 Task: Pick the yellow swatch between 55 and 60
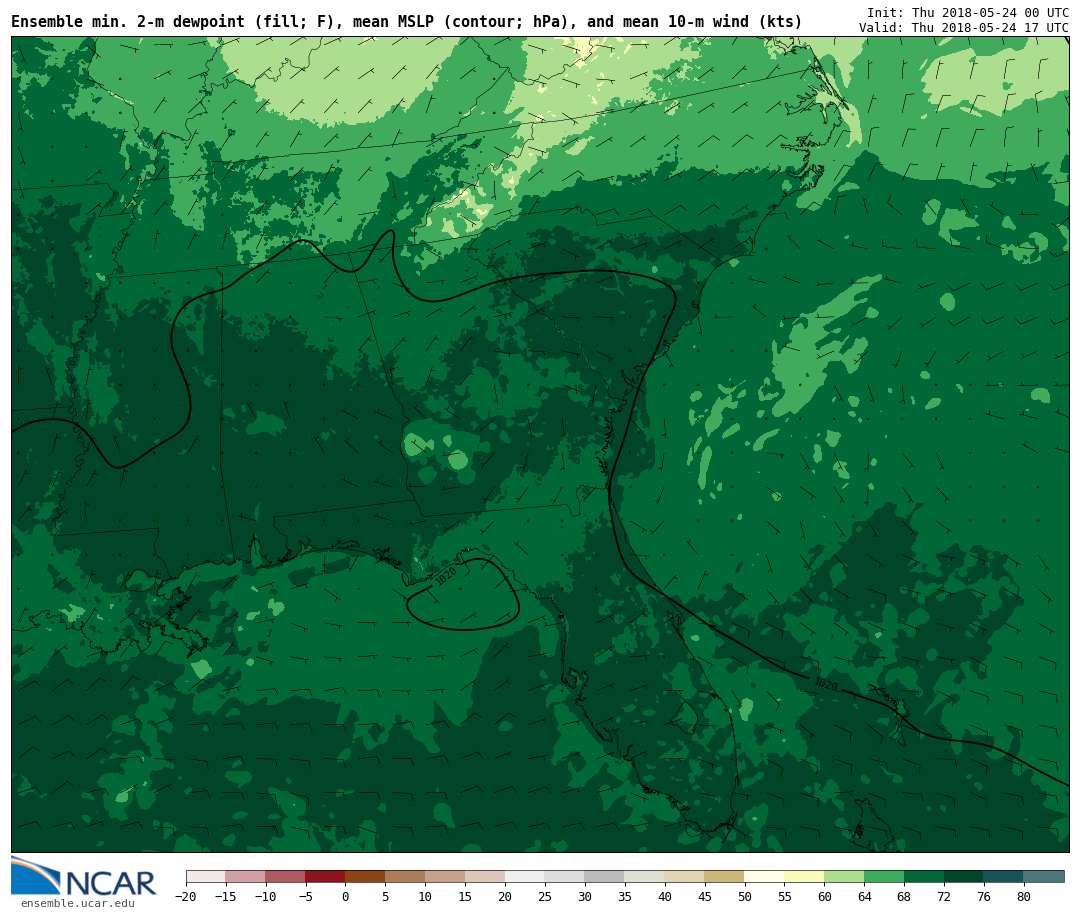(x=804, y=877)
